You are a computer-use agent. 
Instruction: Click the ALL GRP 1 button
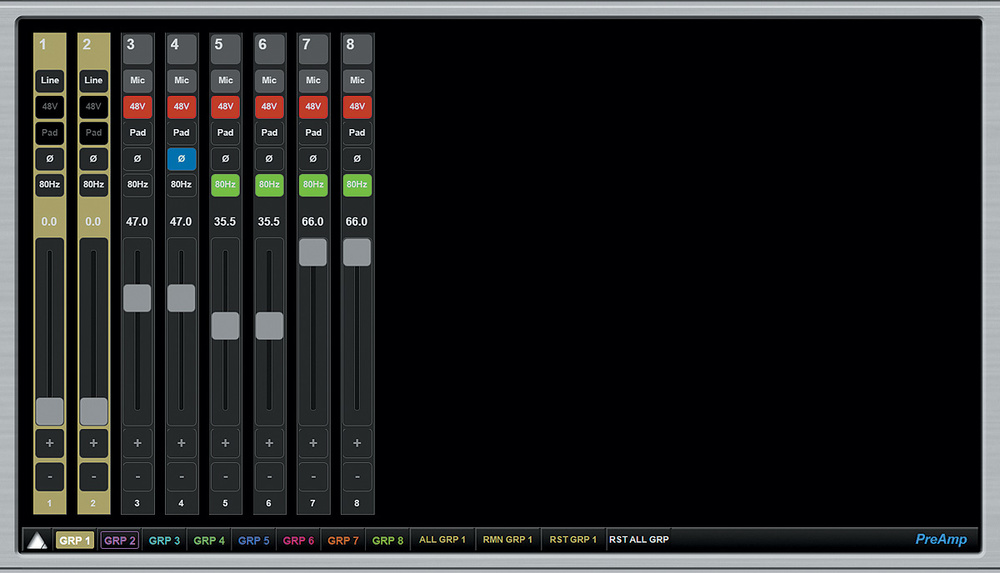click(442, 540)
